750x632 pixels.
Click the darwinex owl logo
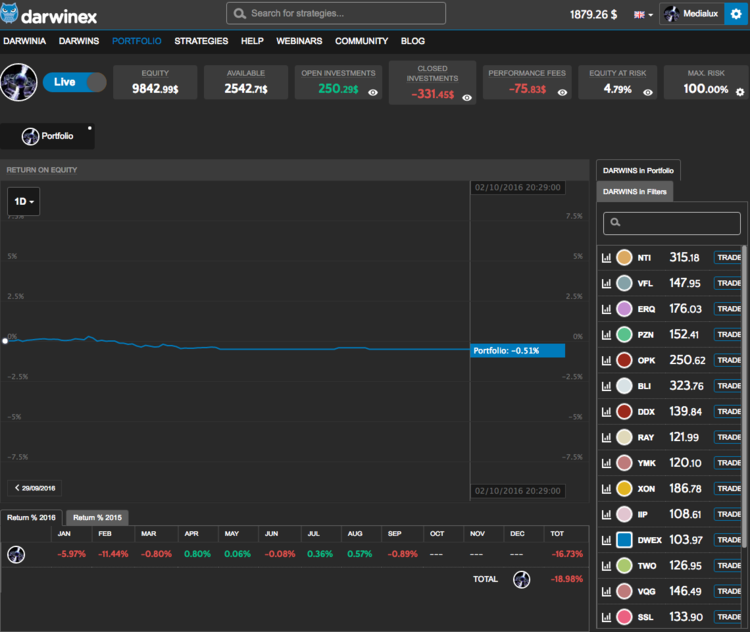[x=15, y=14]
